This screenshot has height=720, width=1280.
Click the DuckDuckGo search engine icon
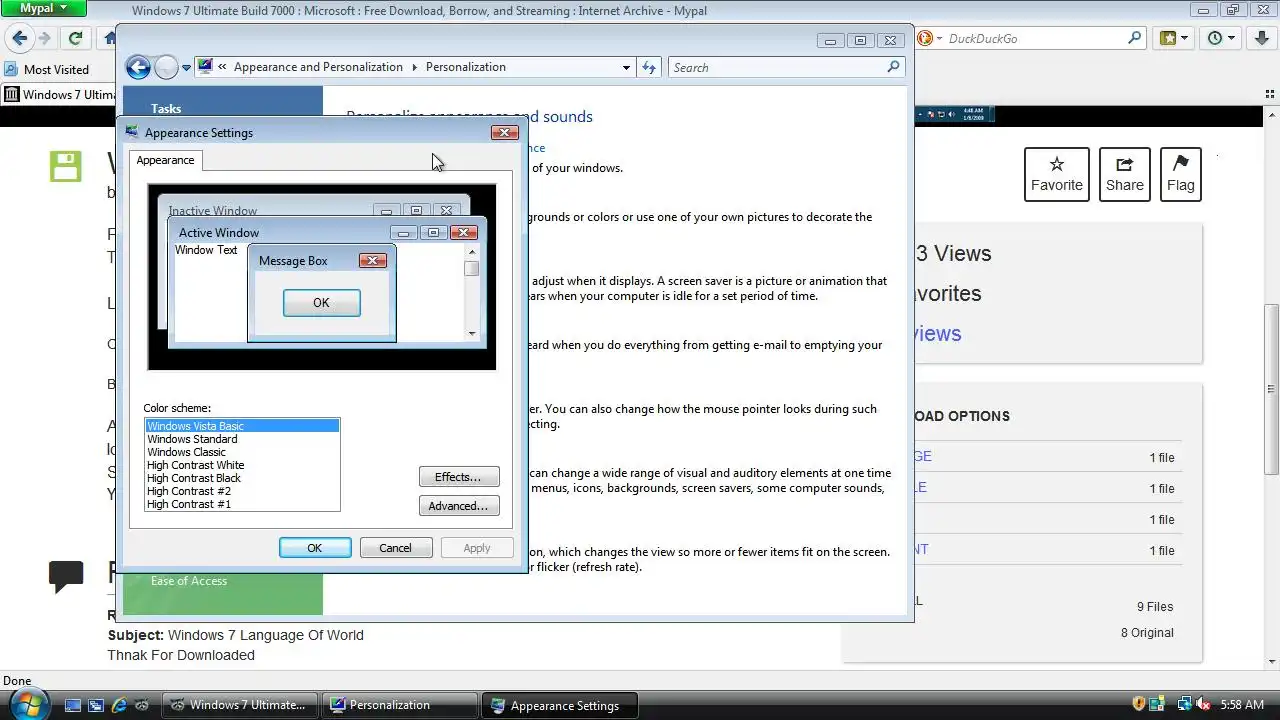(x=925, y=38)
